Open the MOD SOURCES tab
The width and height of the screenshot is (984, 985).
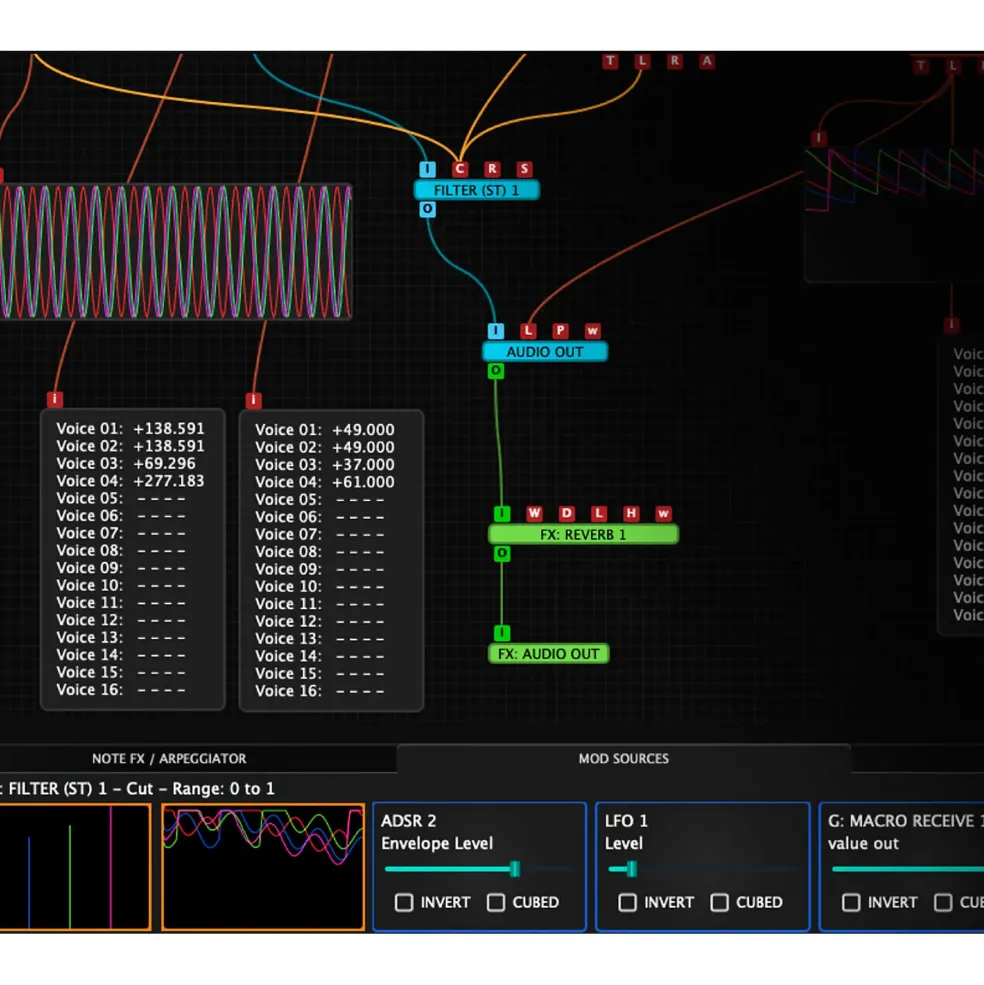(623, 759)
